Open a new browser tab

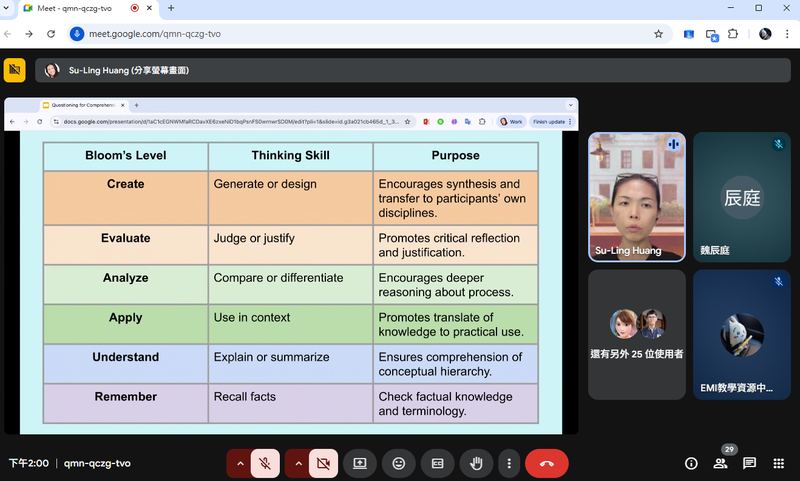coord(171,8)
